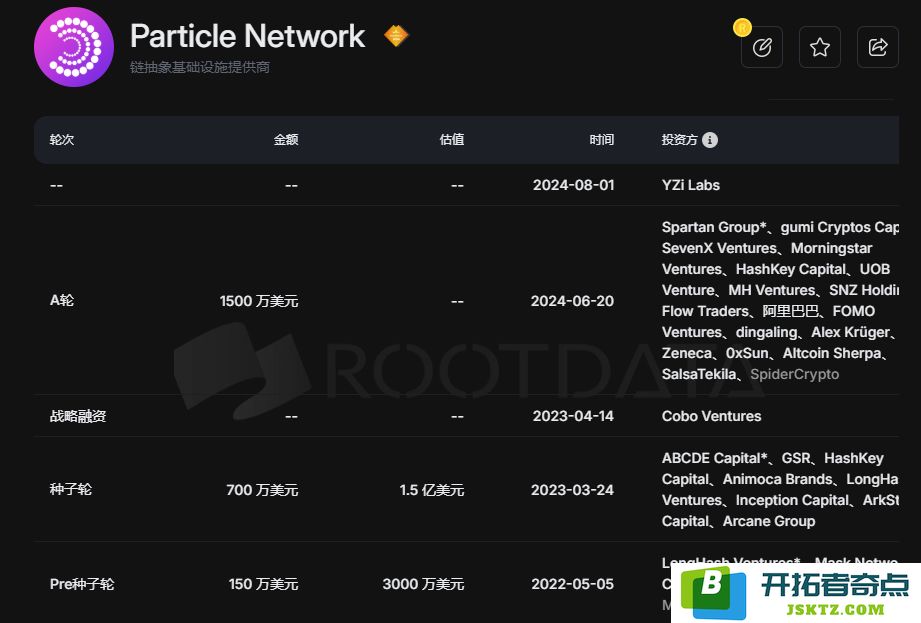Open the 0xSun investor link

[x=747, y=353]
